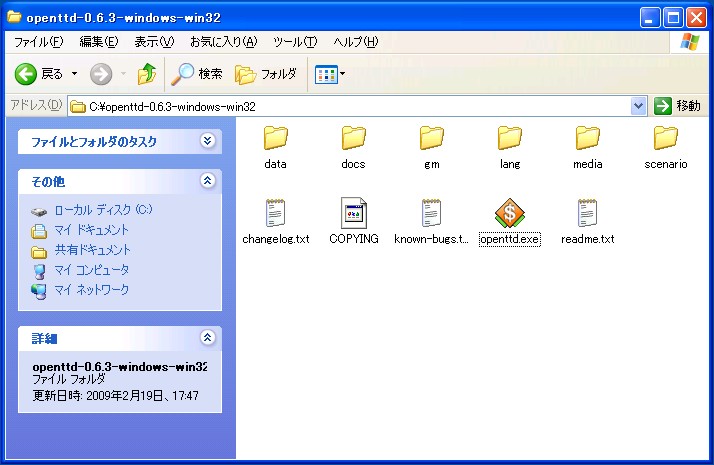Screen dimensions: 714x465
Task: Click the Shared Documents (共有ドキュメント) folder icon
Action: pyautogui.click(x=39, y=252)
